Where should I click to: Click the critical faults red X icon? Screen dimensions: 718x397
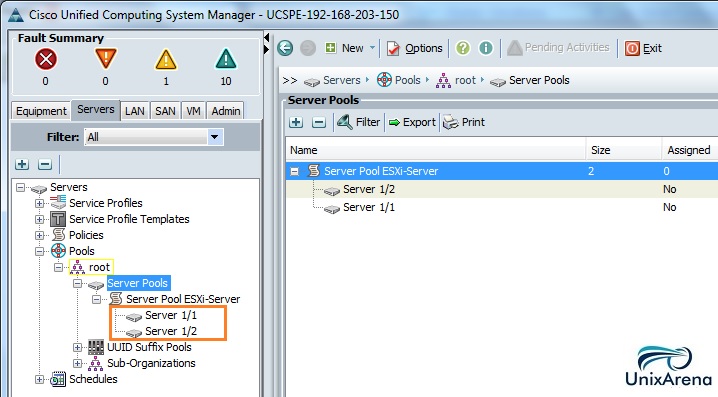click(46, 60)
